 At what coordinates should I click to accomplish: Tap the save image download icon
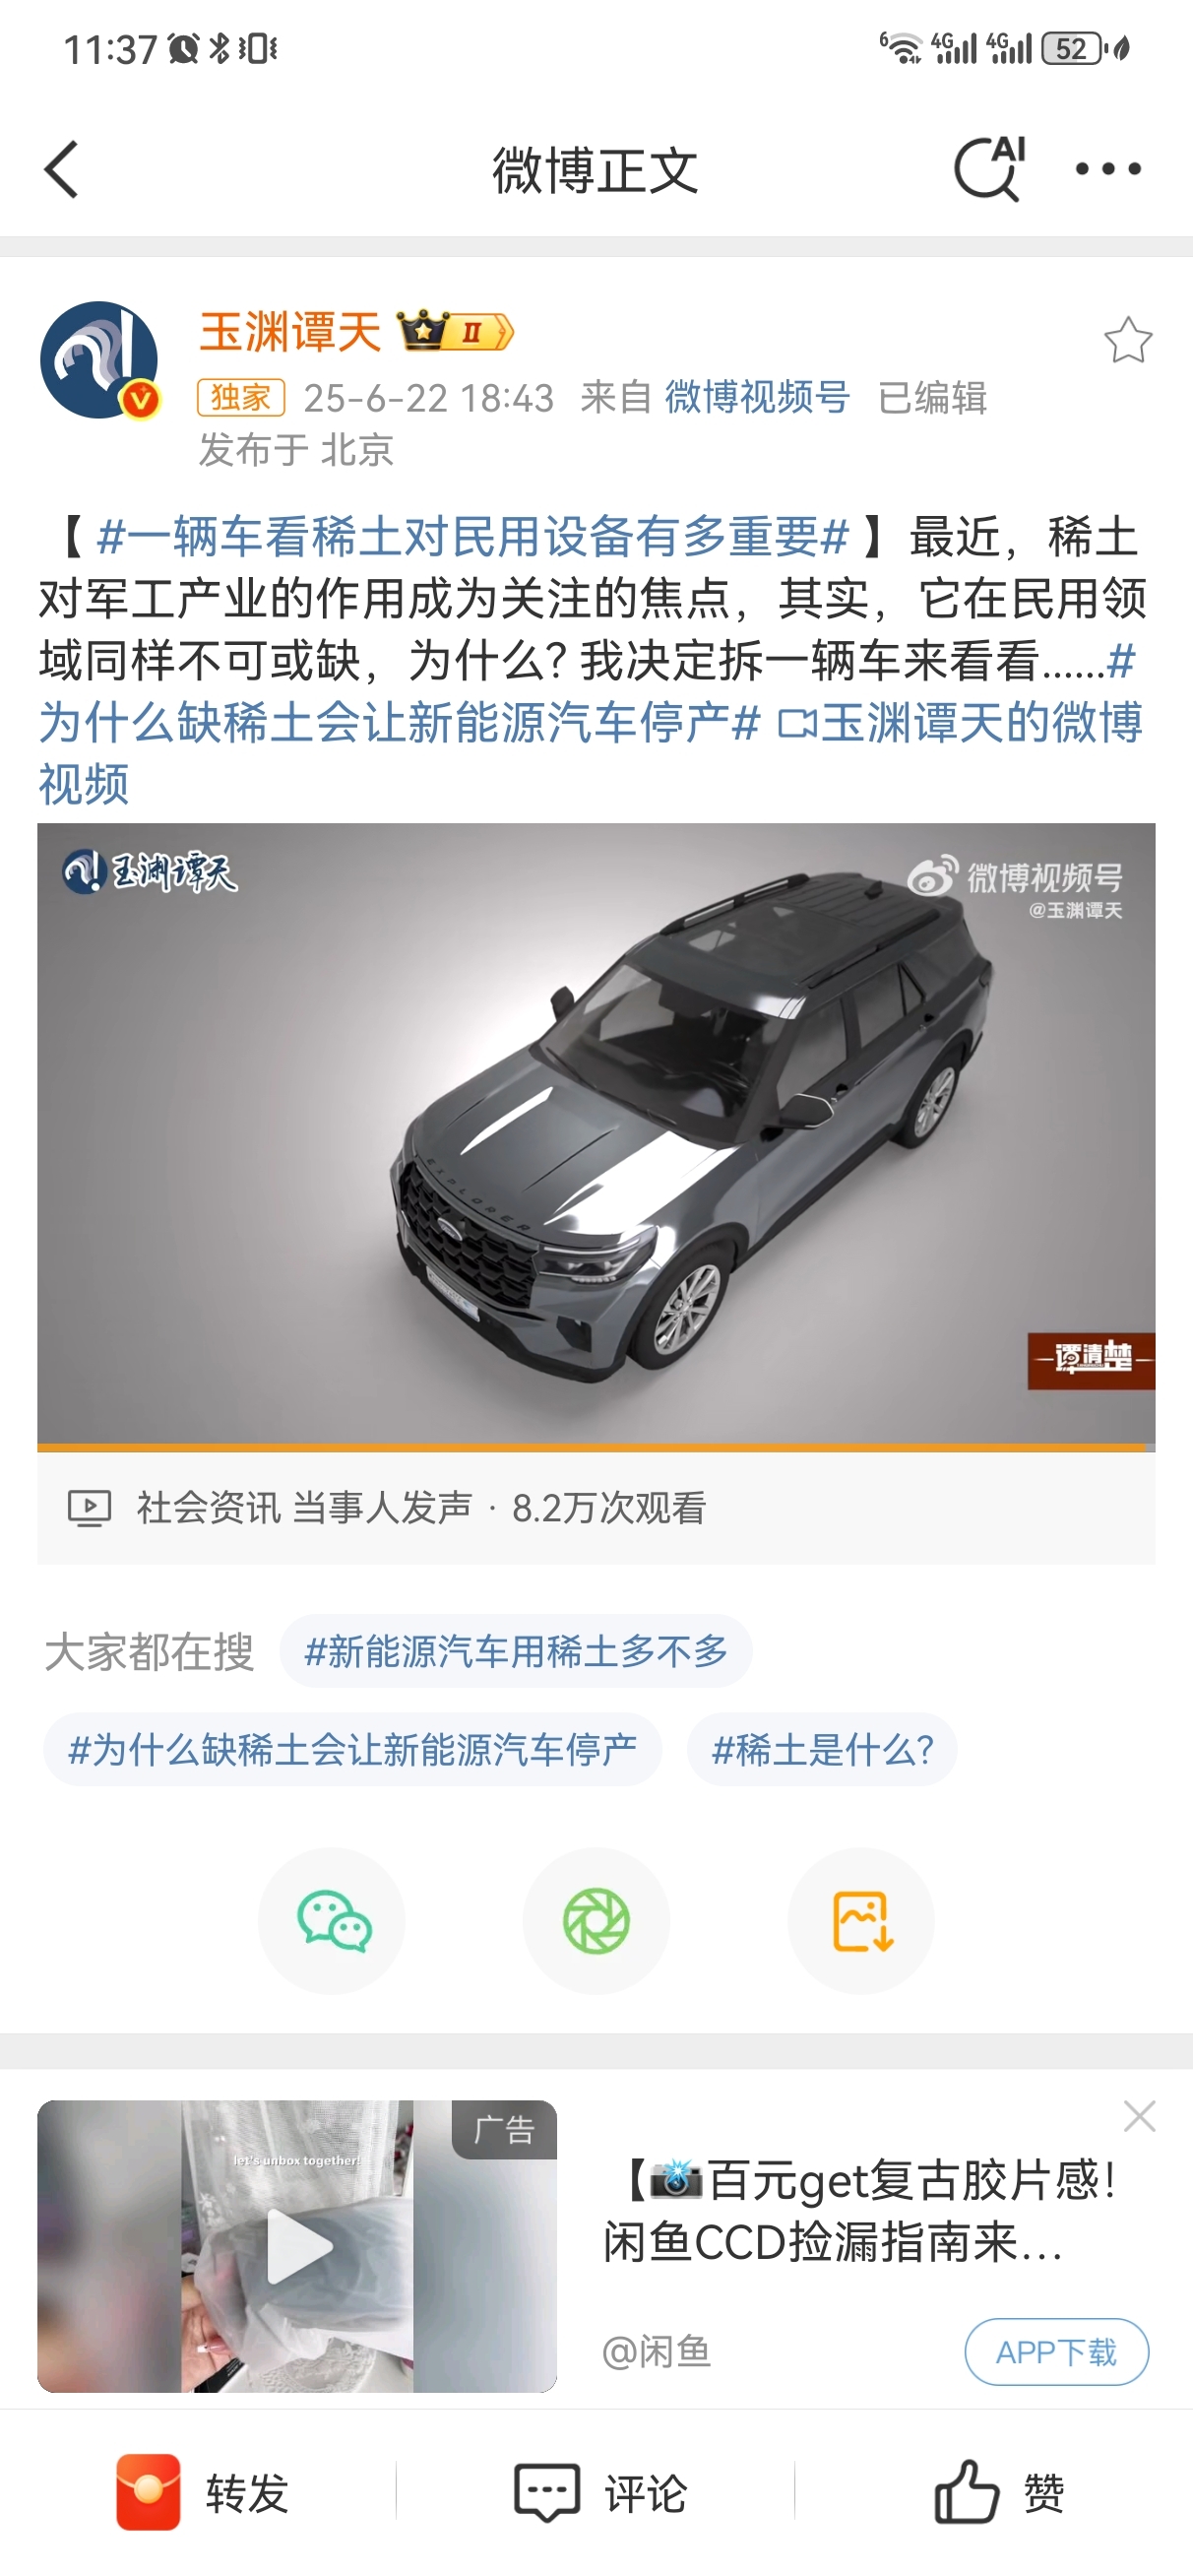pyautogui.click(x=861, y=1920)
